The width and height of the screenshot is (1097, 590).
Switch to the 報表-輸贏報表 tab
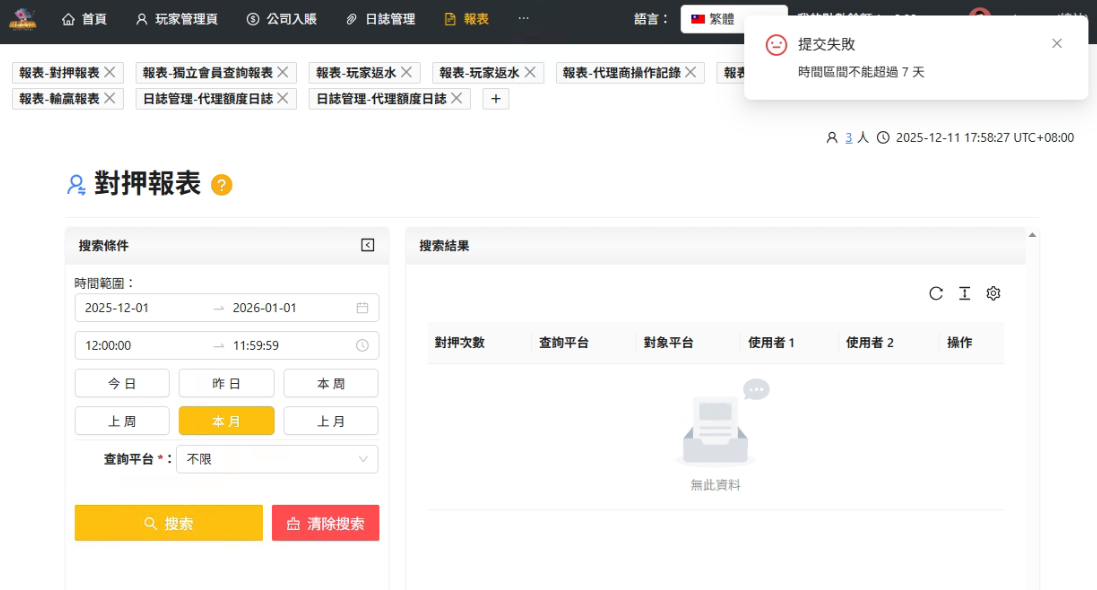[58, 98]
